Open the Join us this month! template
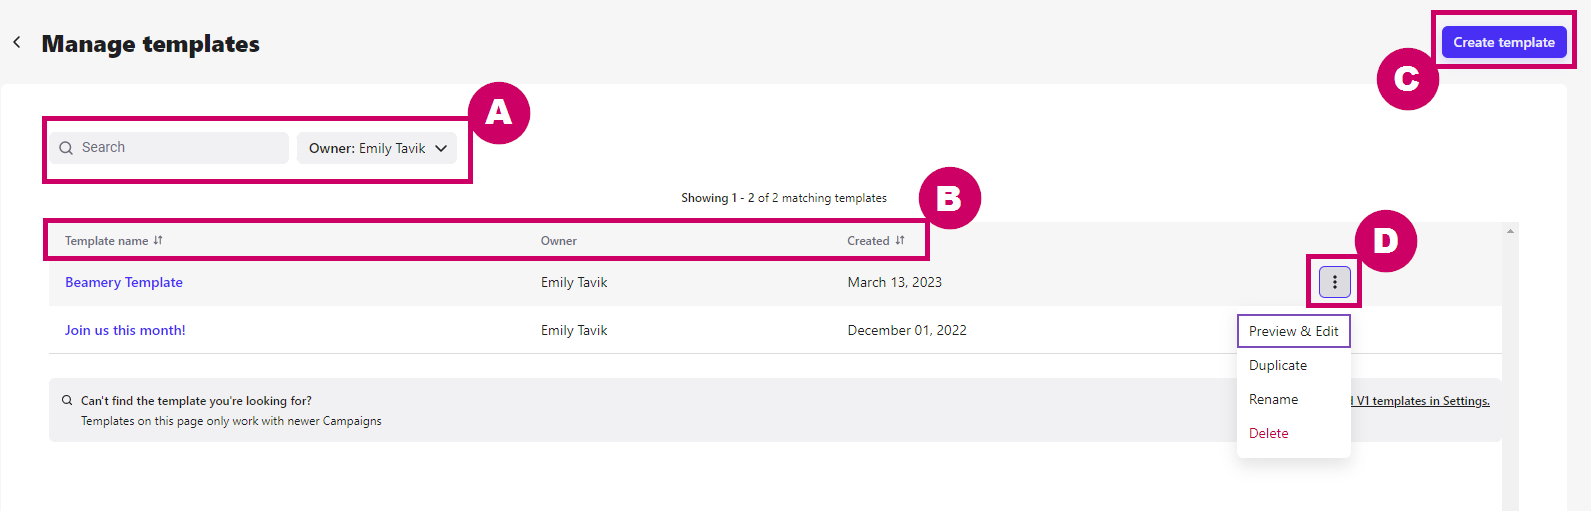Viewport: 1591px width, 511px height. click(x=125, y=330)
